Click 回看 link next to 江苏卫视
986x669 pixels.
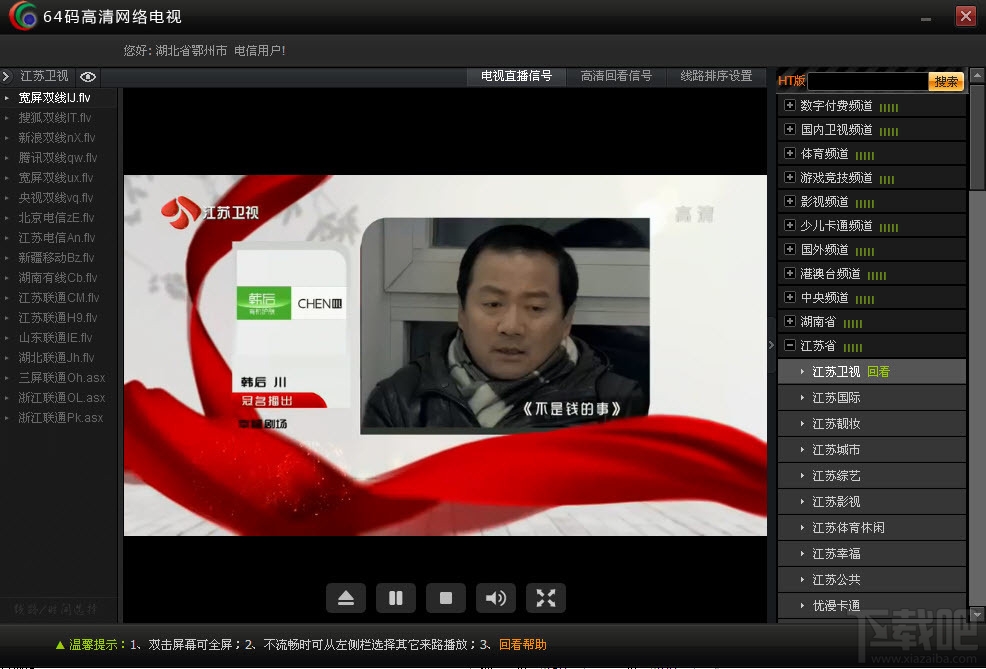[878, 372]
